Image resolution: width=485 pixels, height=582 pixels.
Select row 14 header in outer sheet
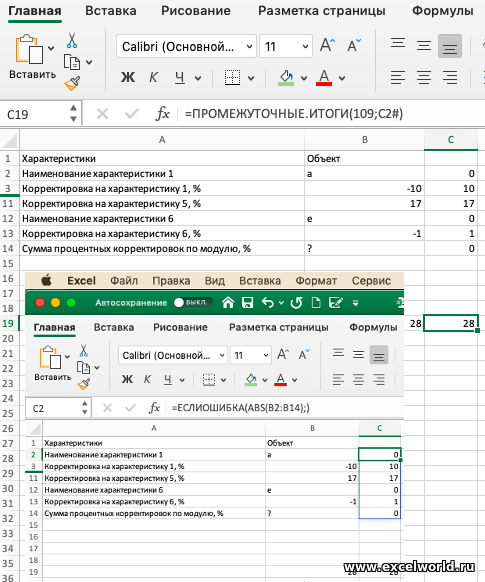10,248
